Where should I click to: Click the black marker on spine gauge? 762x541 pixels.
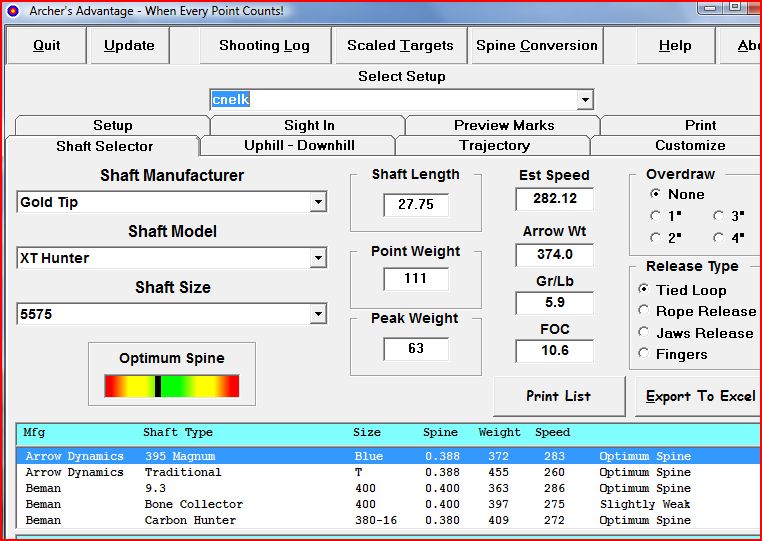(158, 386)
